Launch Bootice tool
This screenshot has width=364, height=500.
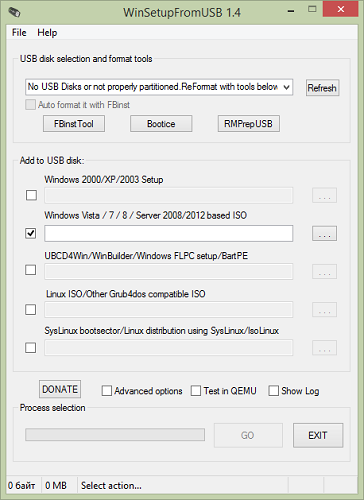click(161, 124)
